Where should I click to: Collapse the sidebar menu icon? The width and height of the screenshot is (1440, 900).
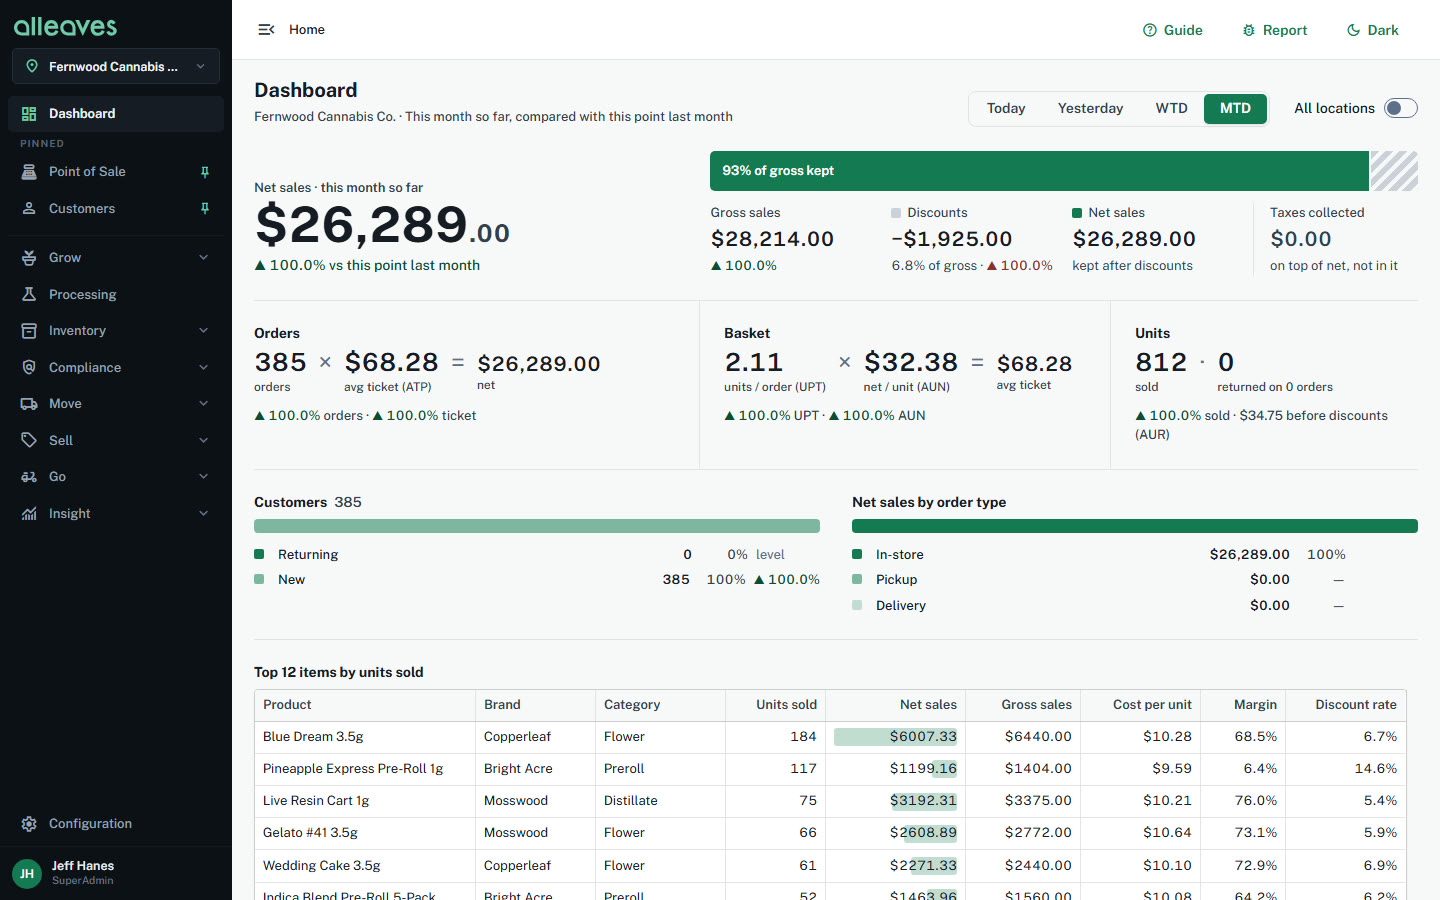266,30
